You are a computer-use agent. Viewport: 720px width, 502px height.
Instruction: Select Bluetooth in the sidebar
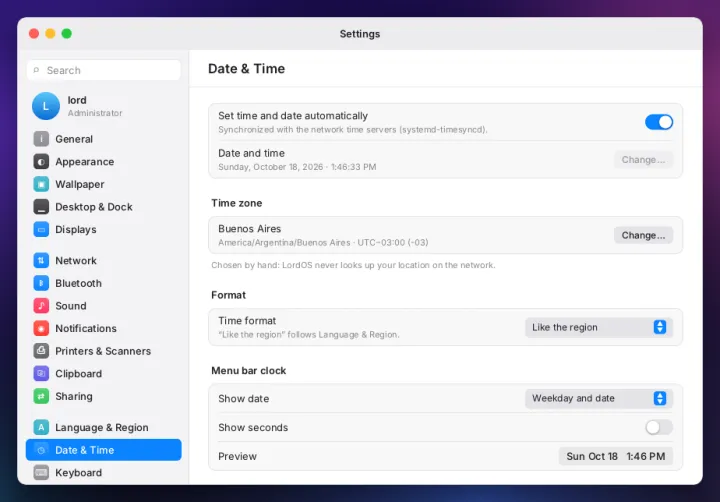pos(103,283)
